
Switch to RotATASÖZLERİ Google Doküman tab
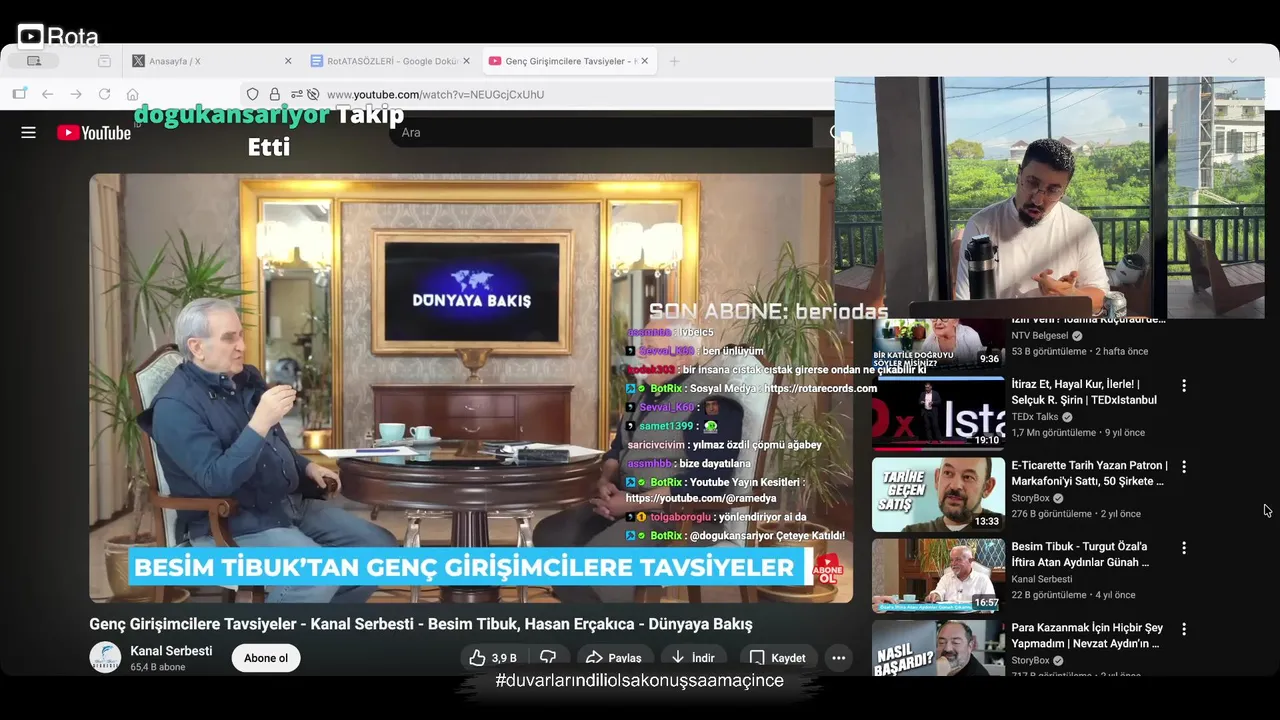[390, 61]
